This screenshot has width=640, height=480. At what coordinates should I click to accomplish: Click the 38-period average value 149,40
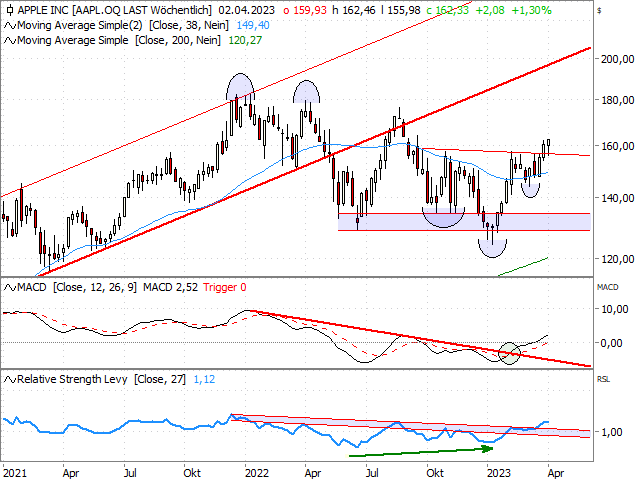pyautogui.click(x=253, y=26)
